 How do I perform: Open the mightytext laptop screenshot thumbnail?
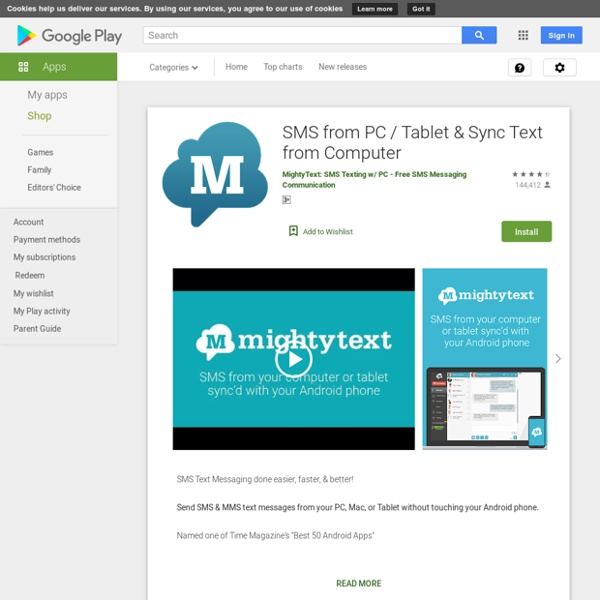tap(484, 359)
